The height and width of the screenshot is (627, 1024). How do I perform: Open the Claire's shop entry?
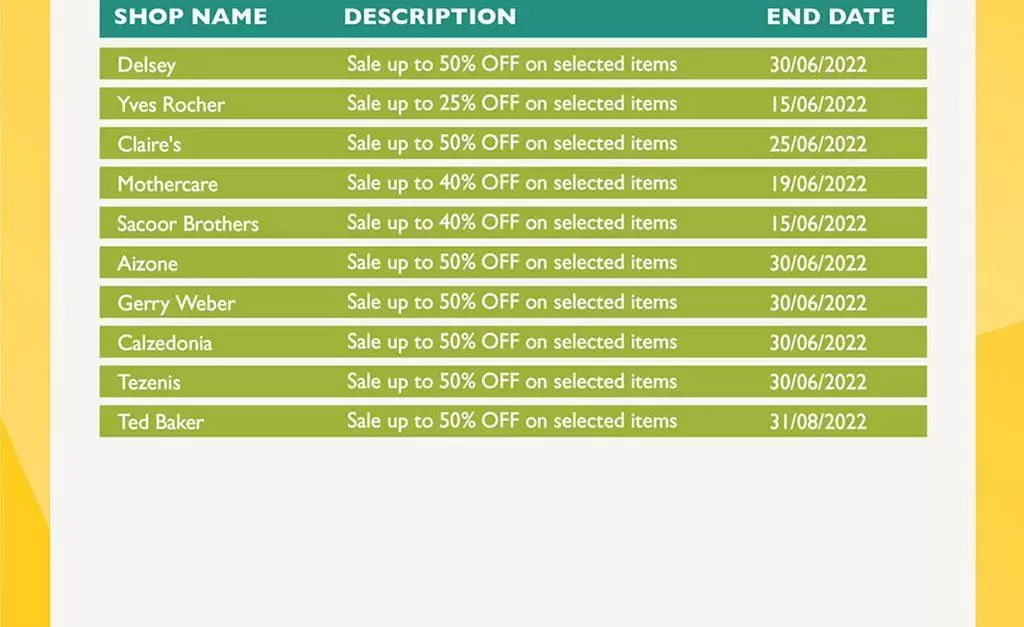149,144
